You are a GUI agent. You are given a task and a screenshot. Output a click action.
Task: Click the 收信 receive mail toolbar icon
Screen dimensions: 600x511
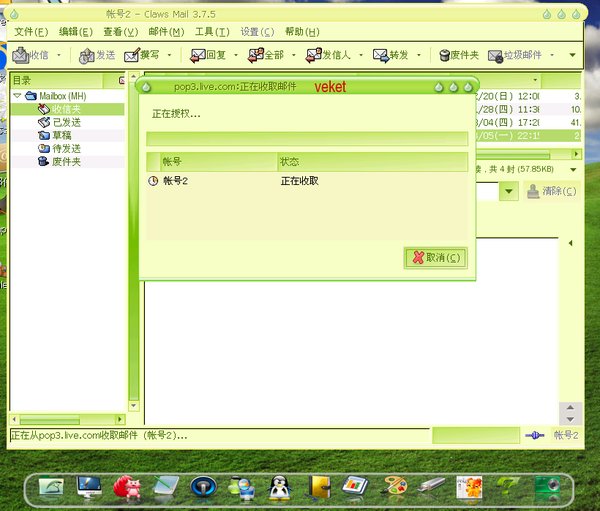tap(20, 55)
